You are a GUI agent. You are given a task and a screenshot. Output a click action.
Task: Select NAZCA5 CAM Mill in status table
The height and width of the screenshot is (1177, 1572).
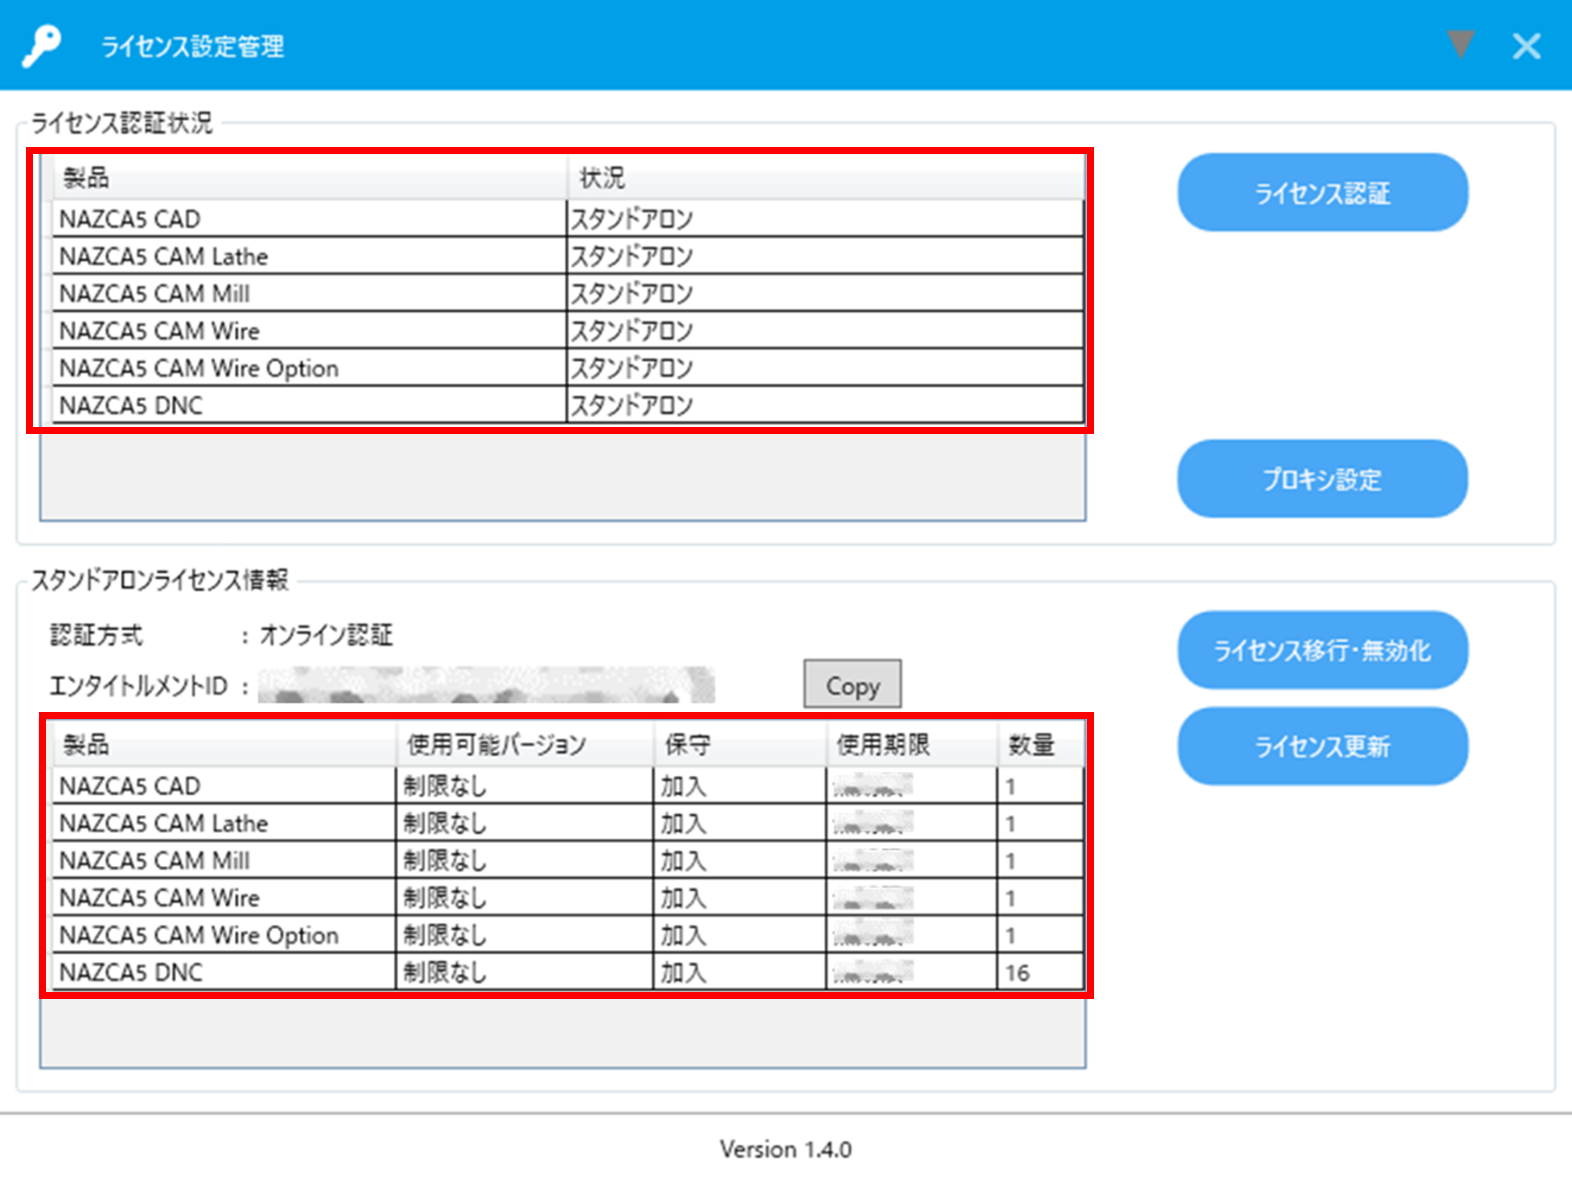[x=309, y=293]
